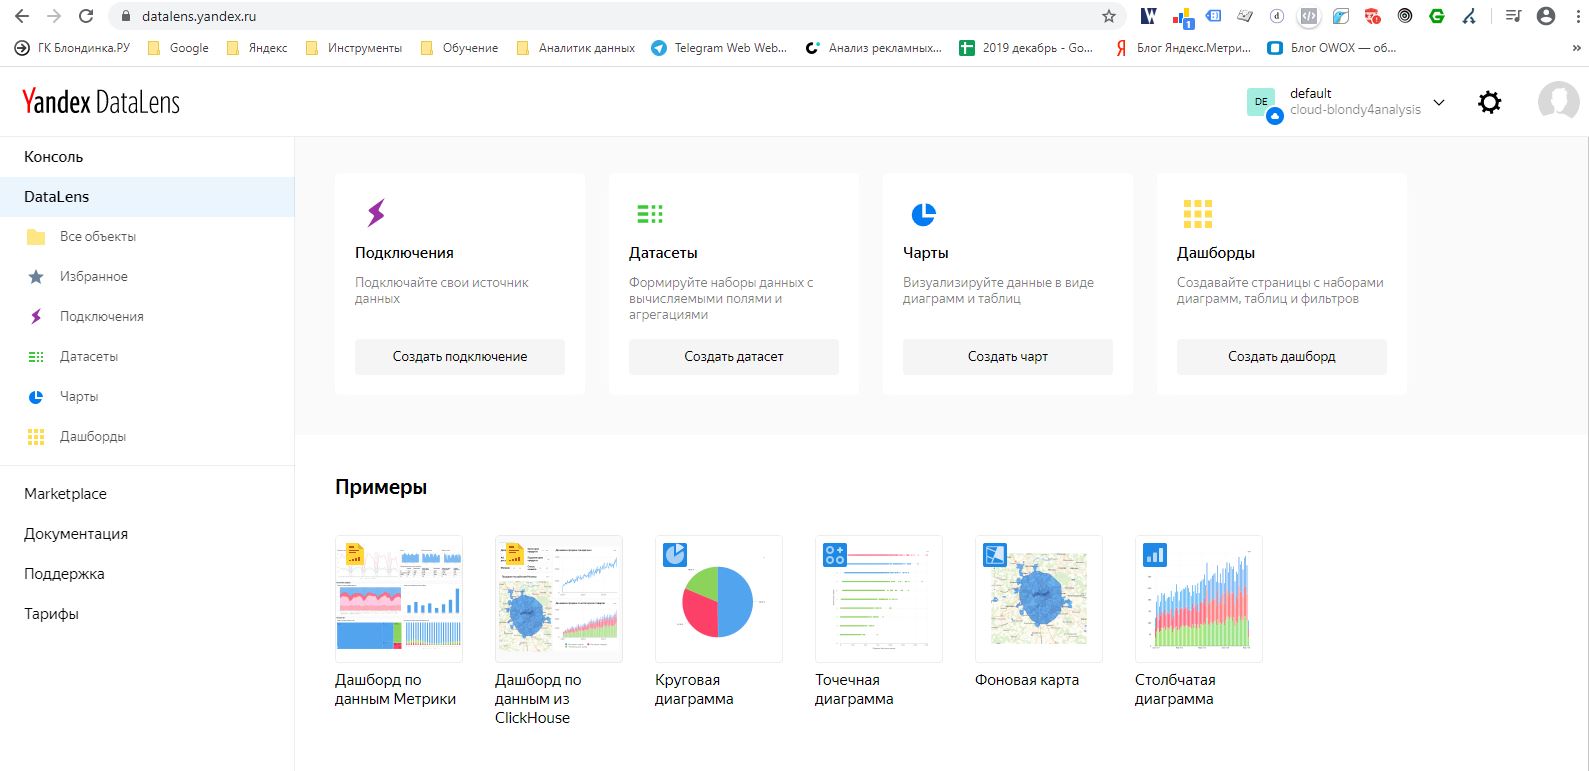This screenshot has width=1589, height=771.
Task: Open the Анализ рекламных bookmark
Action: point(873,48)
